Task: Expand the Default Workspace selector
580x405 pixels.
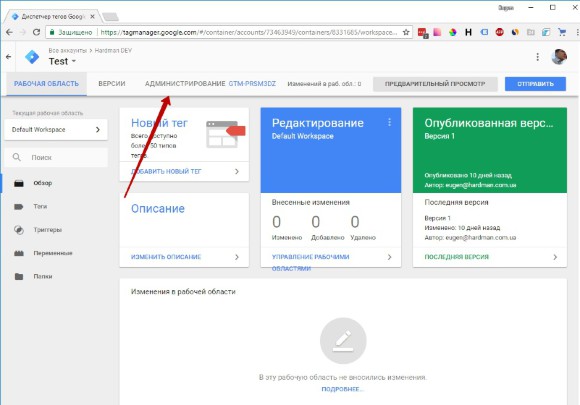Action: 56,129
